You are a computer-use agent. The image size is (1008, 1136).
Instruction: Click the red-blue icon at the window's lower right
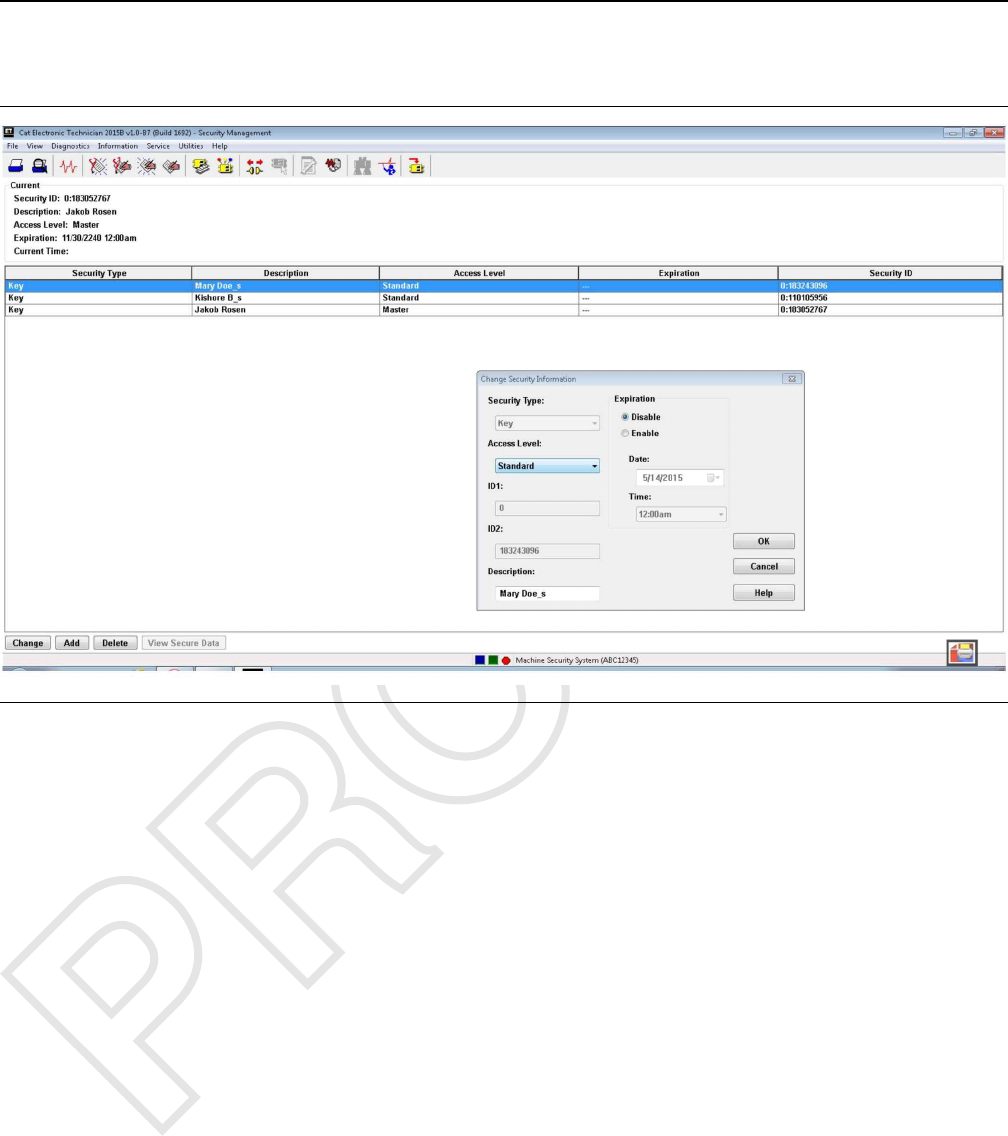point(962,653)
